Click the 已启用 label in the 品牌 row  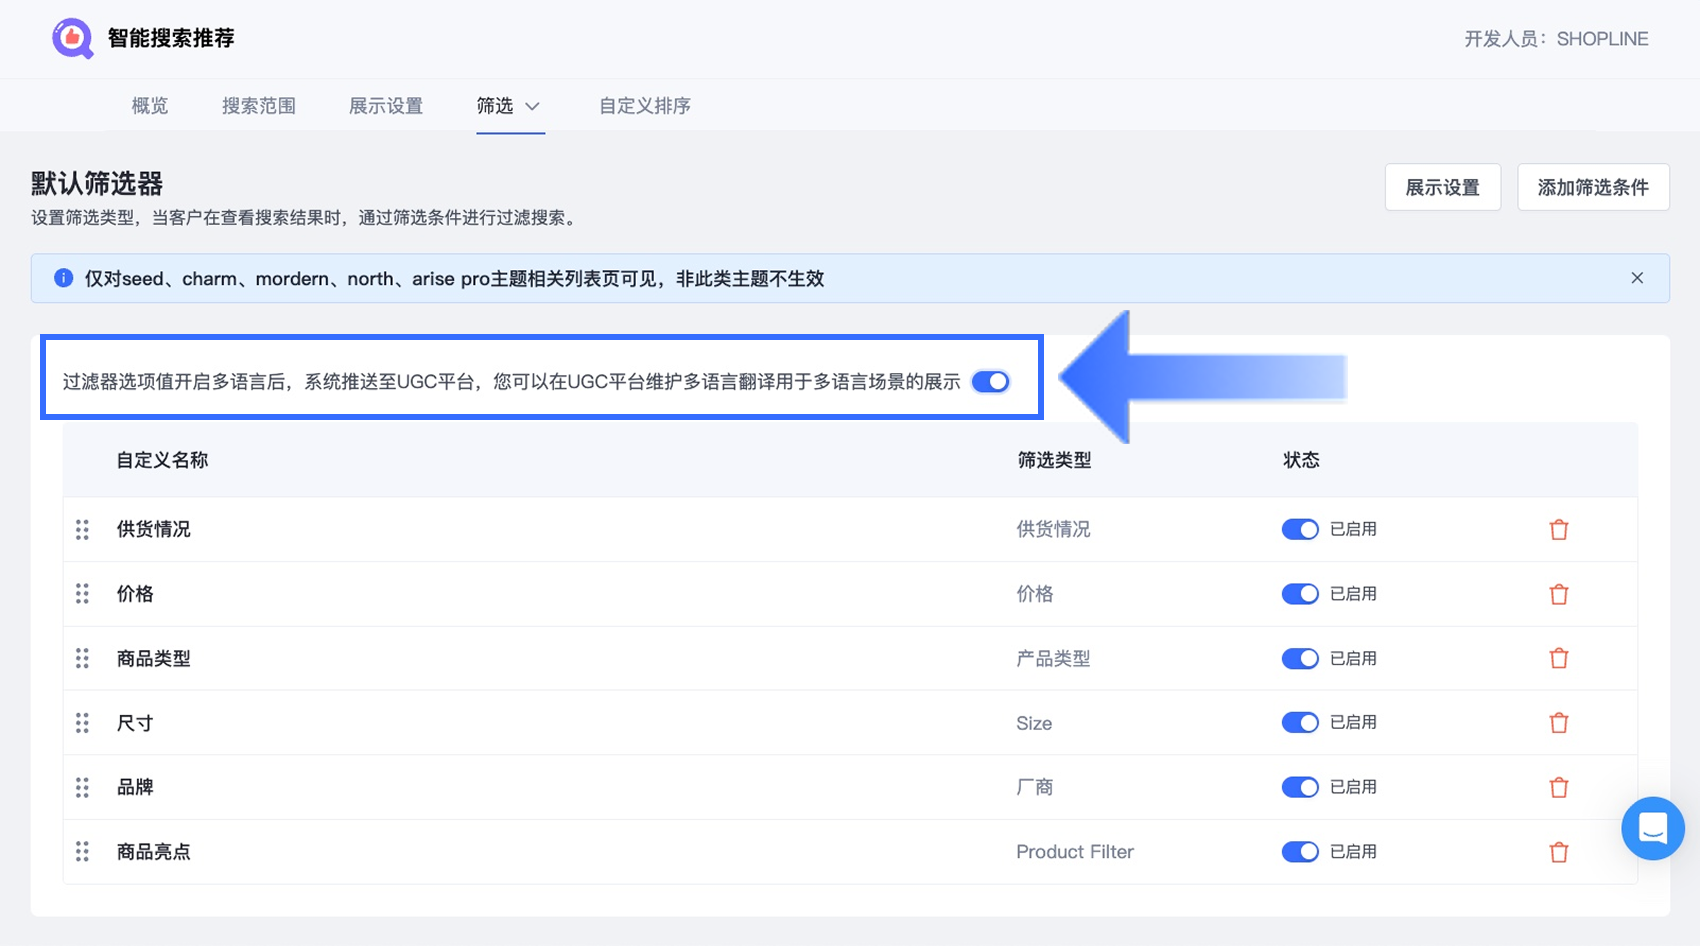coord(1353,787)
